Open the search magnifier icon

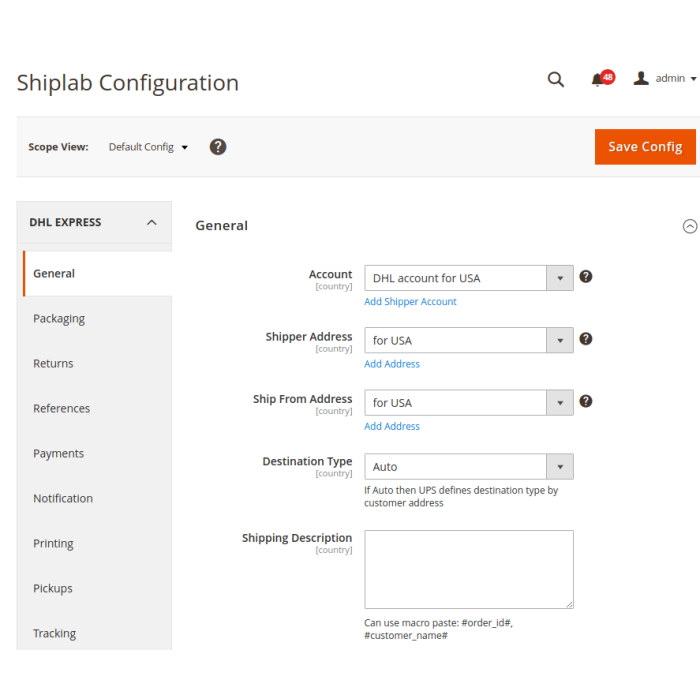point(556,79)
